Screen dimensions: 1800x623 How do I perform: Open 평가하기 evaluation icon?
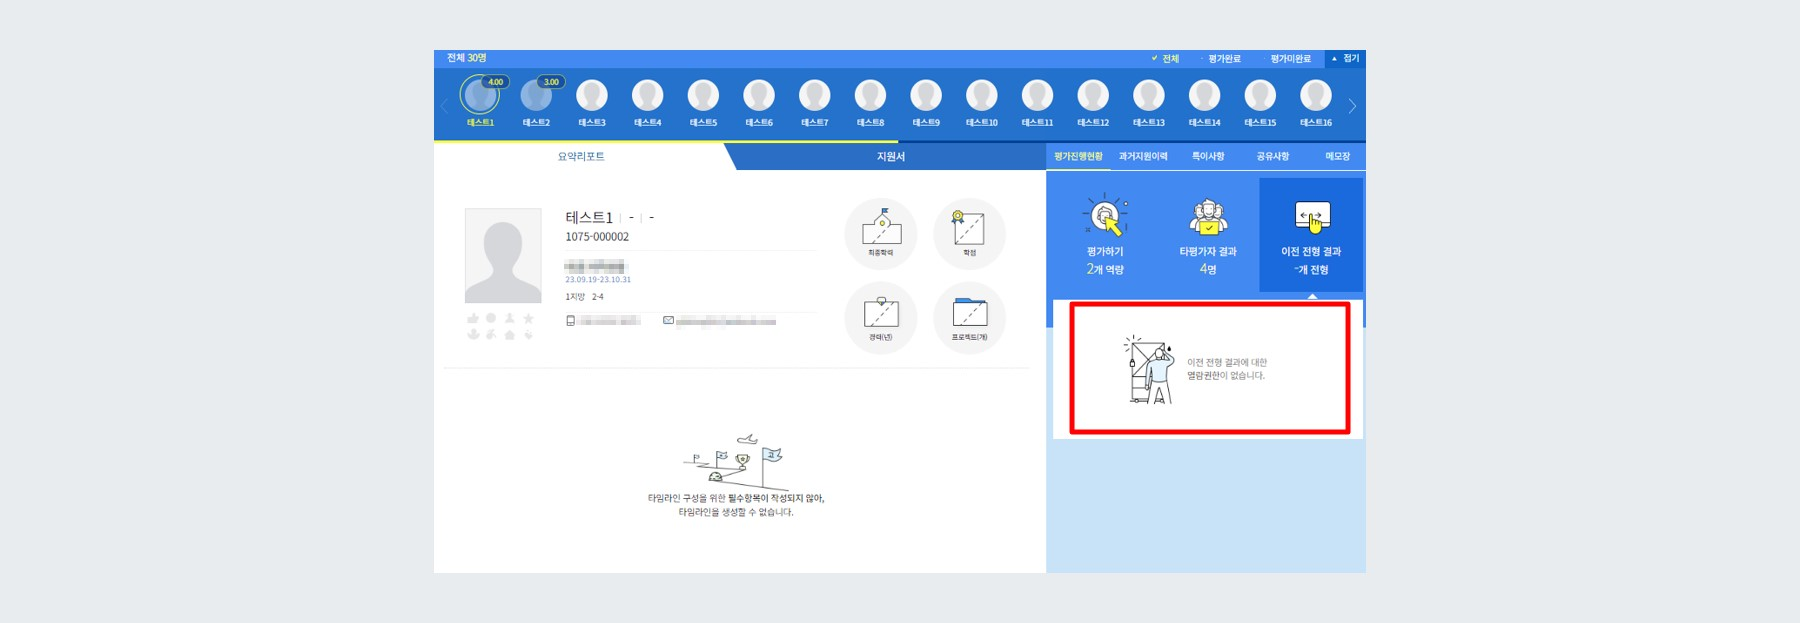click(1105, 215)
